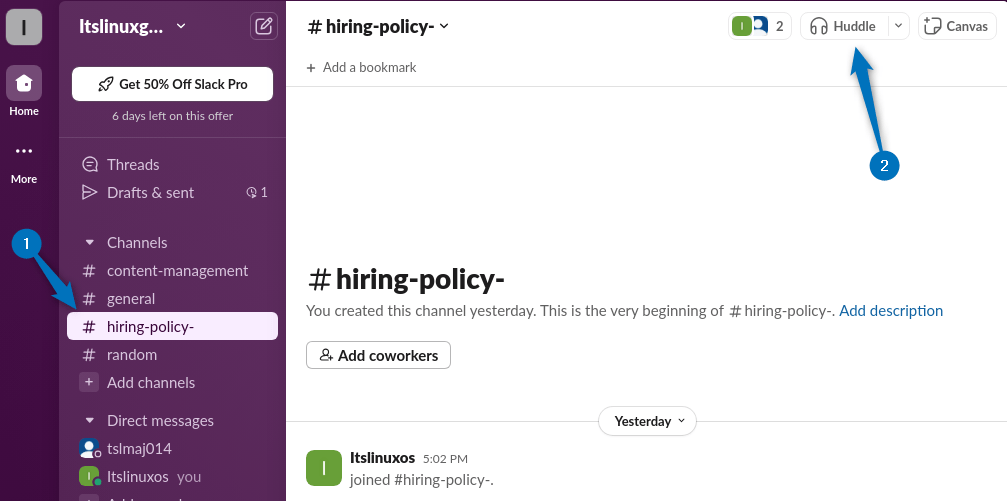This screenshot has width=1007, height=501.
Task: Click the workspace avatar icon
Action: click(x=24, y=27)
